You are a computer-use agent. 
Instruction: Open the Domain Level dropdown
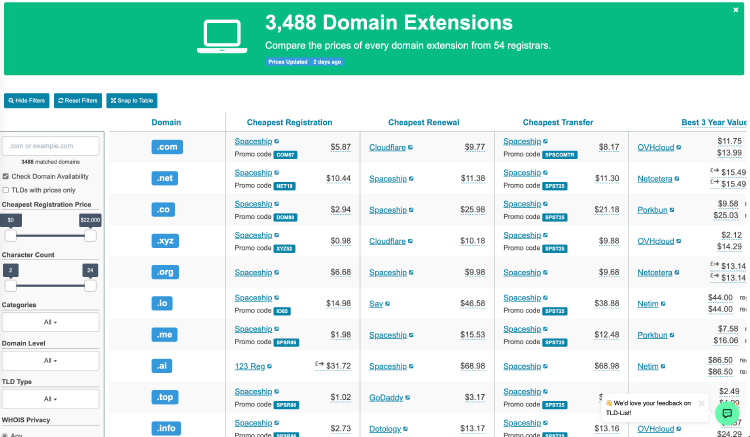click(x=51, y=361)
